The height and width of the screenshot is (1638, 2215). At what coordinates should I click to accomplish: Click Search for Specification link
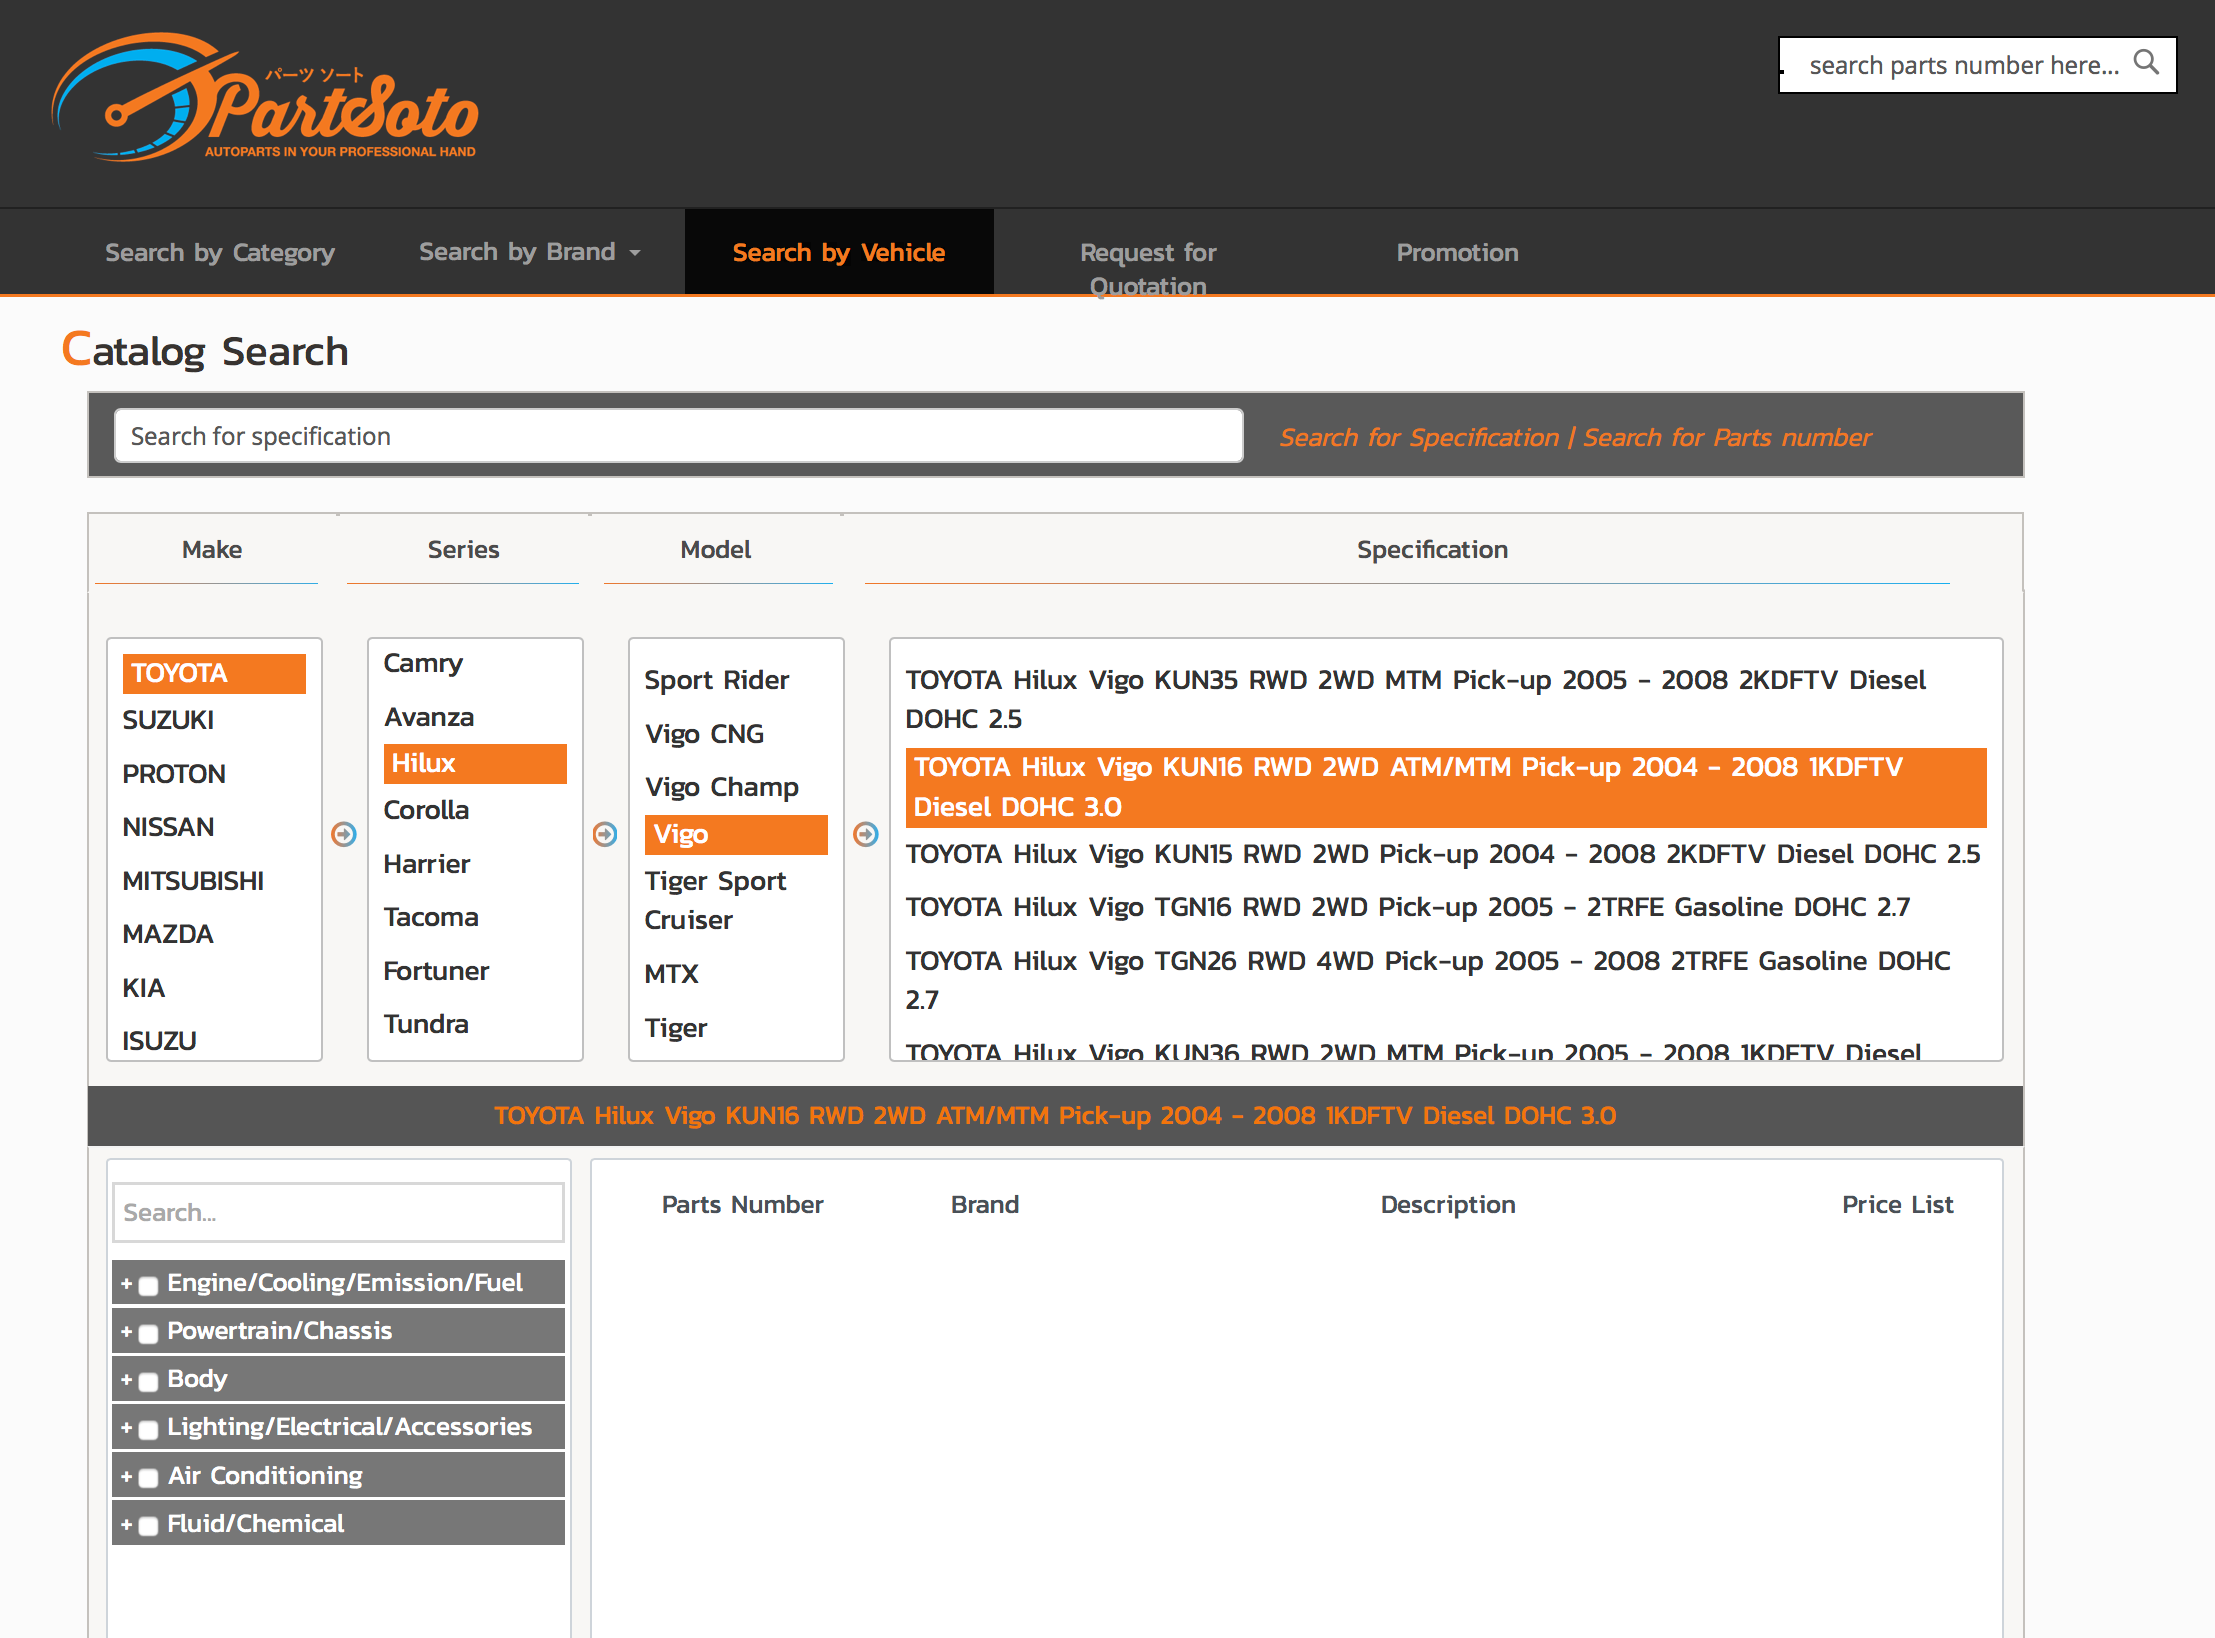1419,437
